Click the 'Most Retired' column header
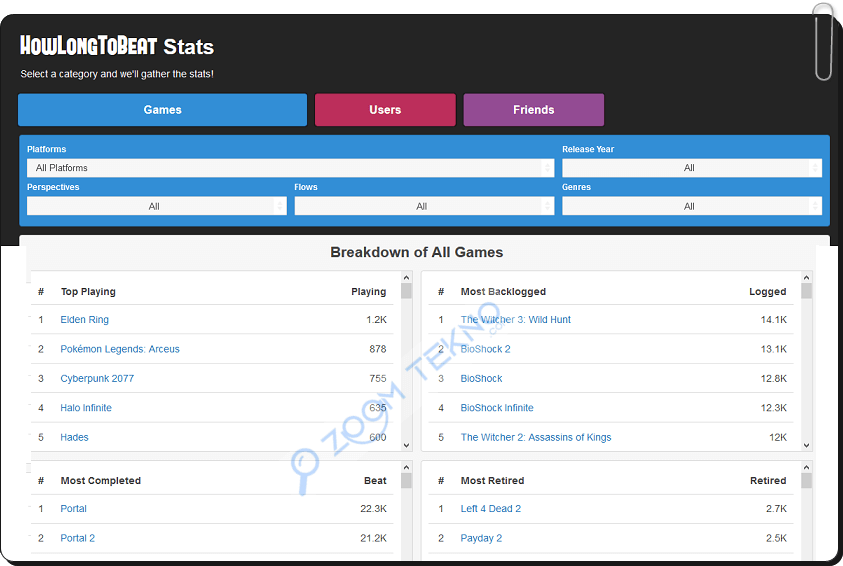 [x=492, y=481]
